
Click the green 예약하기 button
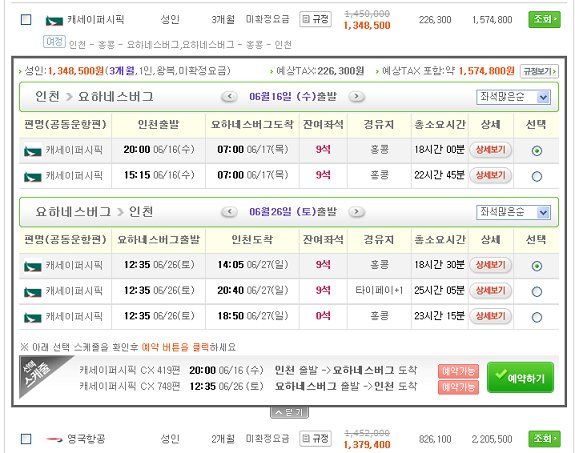[x=520, y=377]
